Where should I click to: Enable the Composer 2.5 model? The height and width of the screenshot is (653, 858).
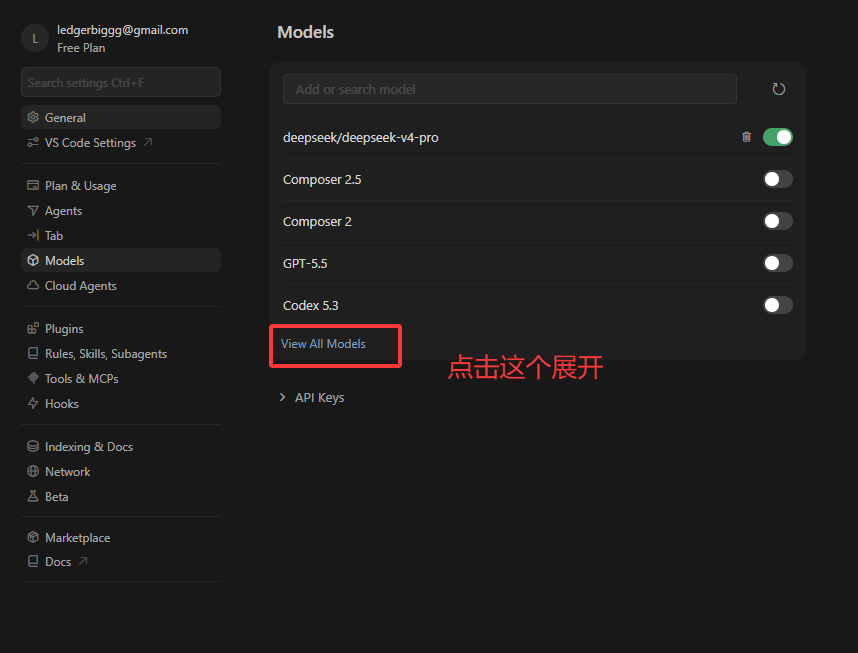click(x=778, y=179)
